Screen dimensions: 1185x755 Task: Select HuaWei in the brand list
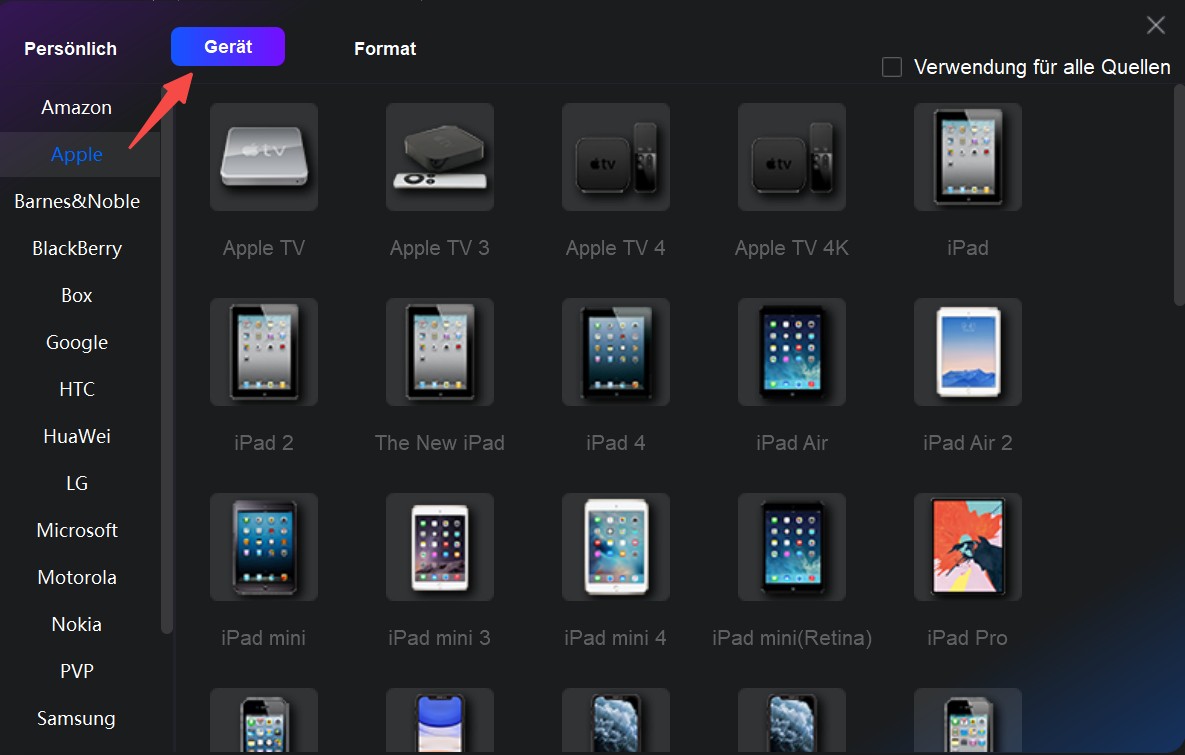click(76, 436)
